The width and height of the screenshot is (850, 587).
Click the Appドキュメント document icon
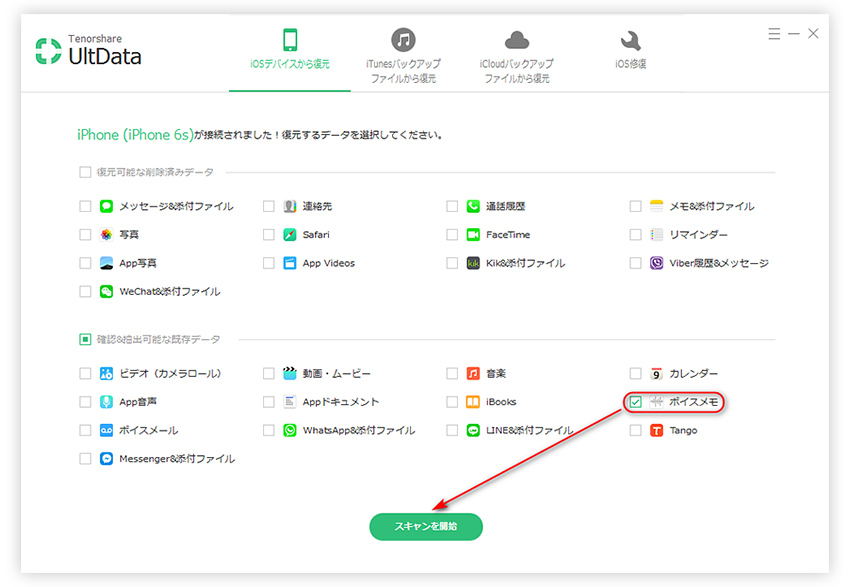point(289,402)
